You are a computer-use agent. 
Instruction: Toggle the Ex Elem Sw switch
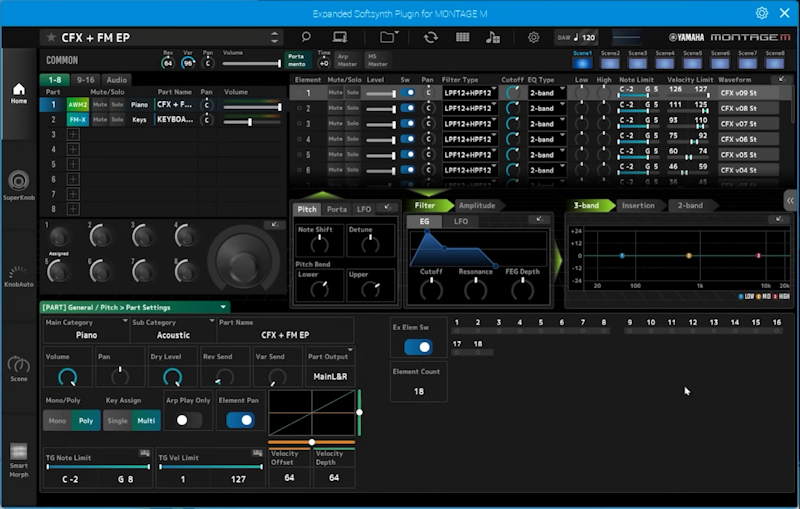click(x=418, y=347)
